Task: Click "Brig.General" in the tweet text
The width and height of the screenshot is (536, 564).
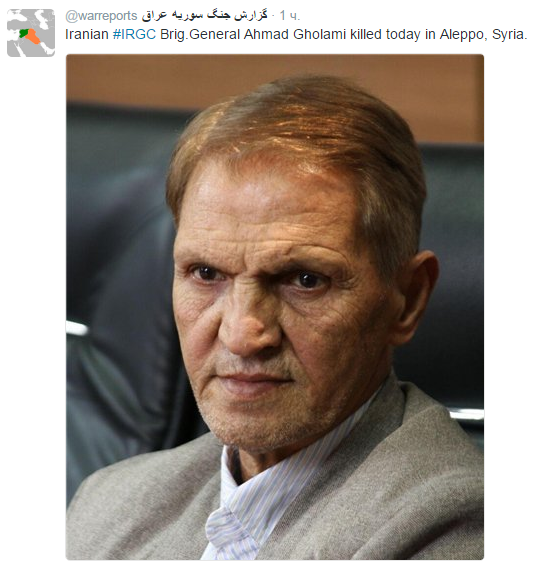Action: 200,35
